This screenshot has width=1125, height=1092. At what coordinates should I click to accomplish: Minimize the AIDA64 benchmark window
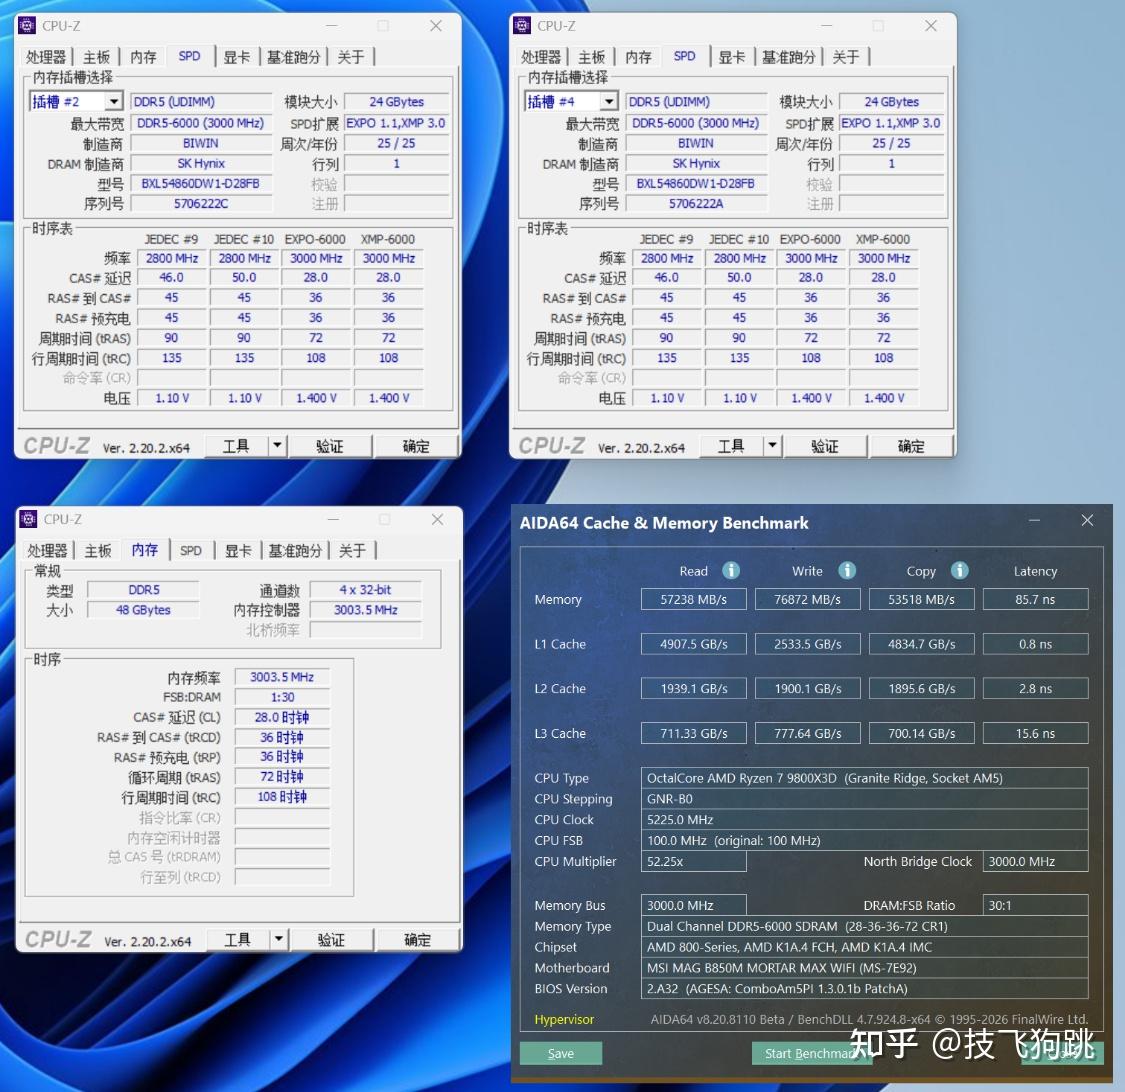[1034, 520]
